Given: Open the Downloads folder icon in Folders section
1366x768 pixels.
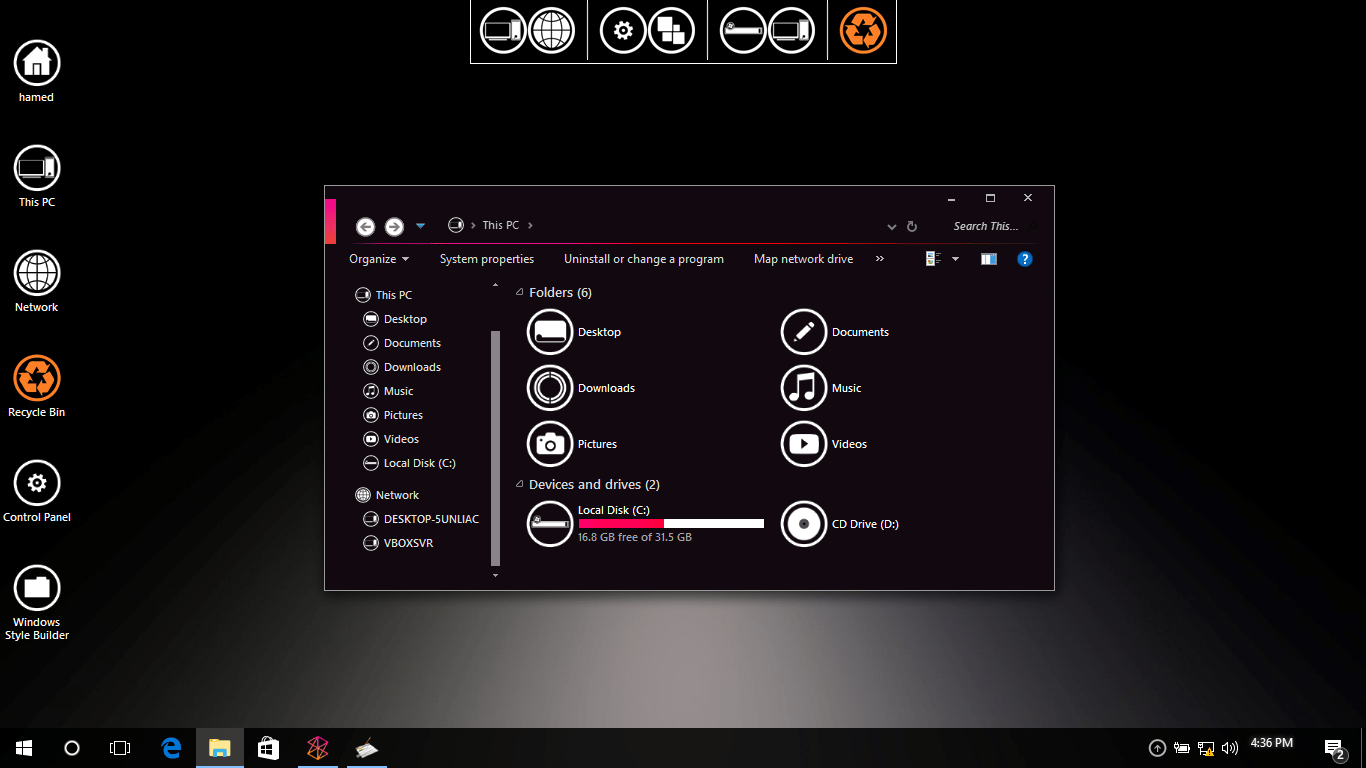Looking at the screenshot, I should click(x=549, y=388).
